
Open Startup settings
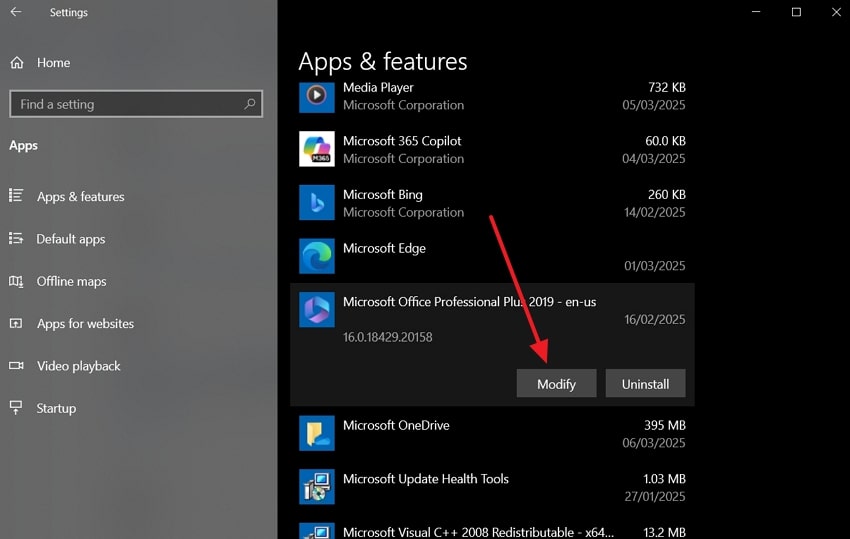tap(56, 408)
